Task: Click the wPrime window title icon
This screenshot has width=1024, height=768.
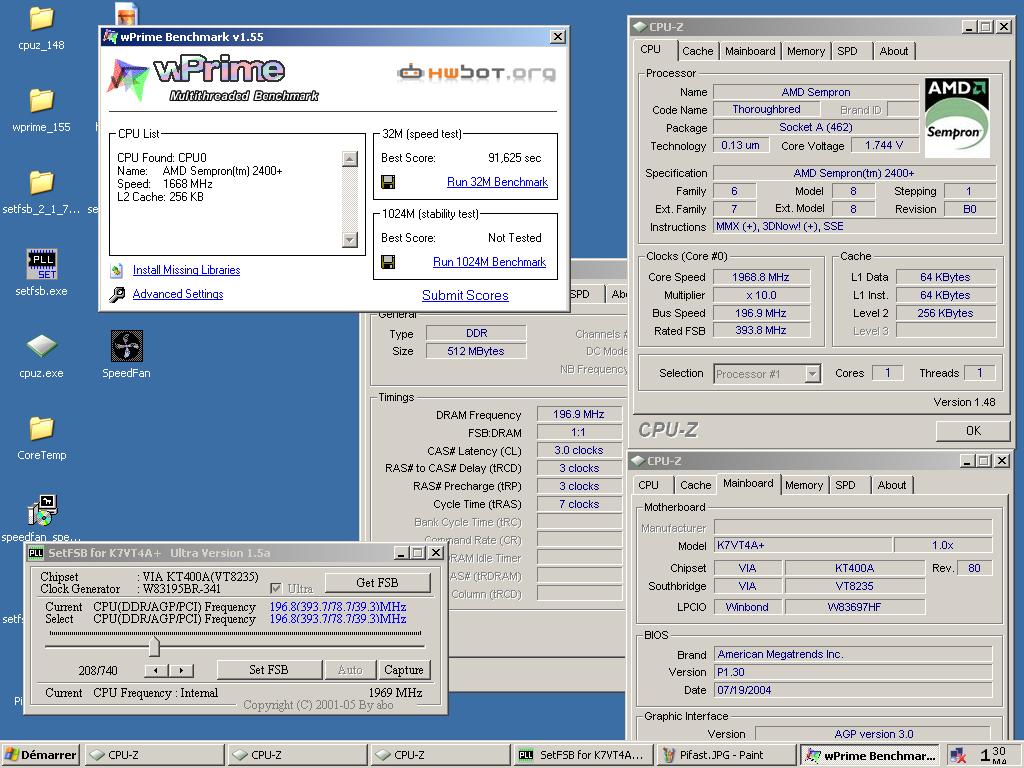Action: coord(110,37)
